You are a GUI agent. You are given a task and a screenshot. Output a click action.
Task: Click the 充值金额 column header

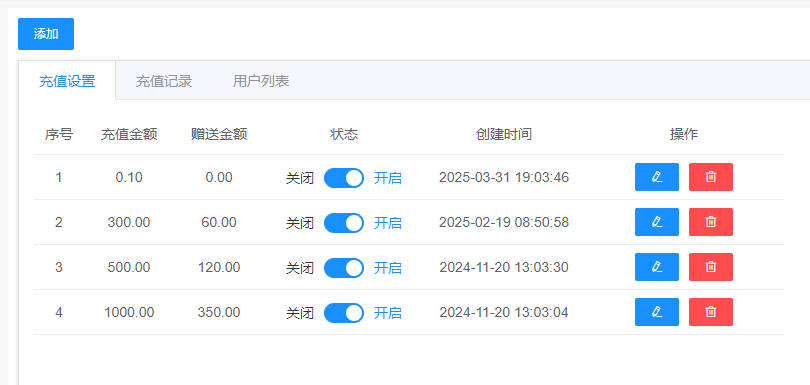129,134
